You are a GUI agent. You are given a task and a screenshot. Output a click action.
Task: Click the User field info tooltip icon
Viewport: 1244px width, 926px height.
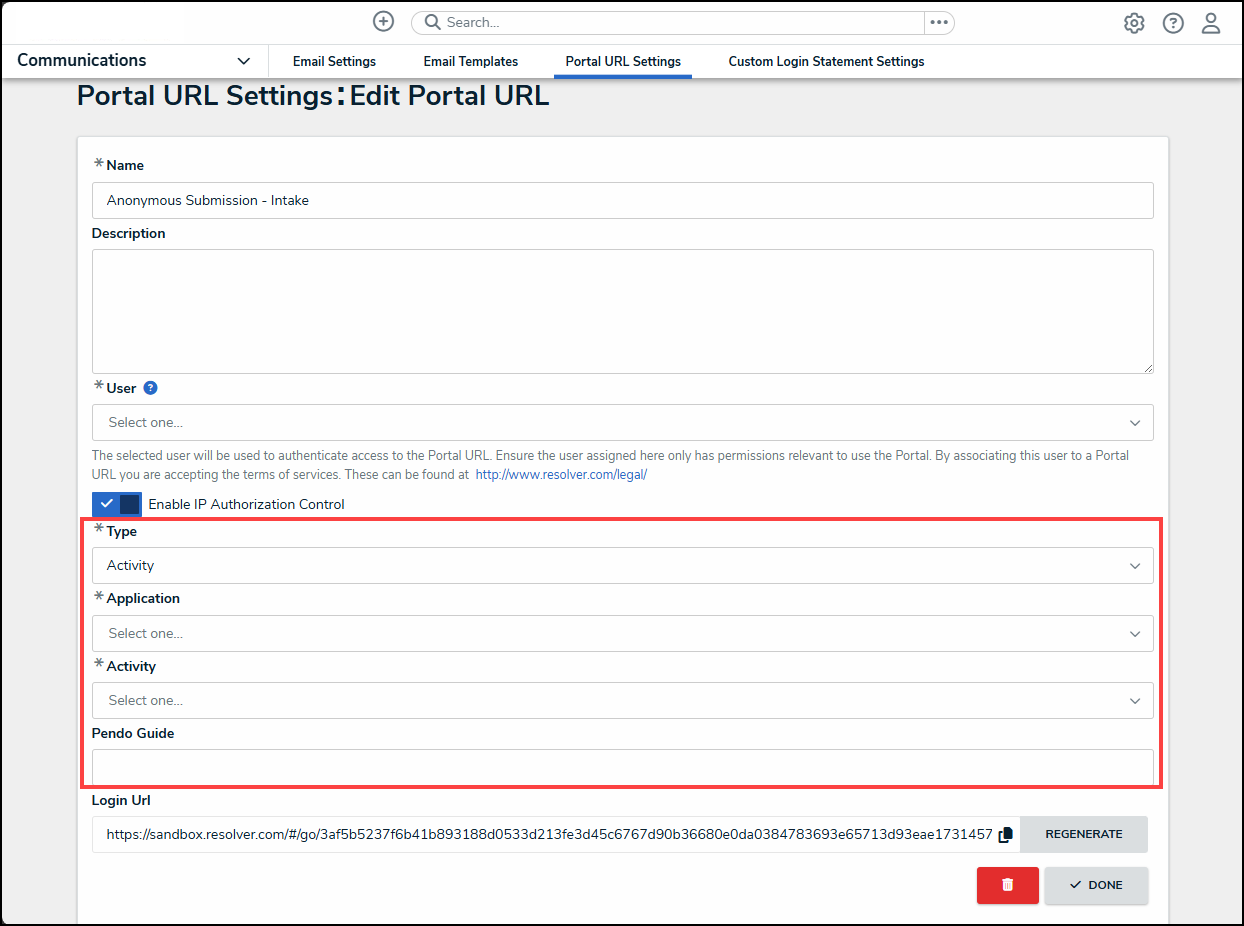click(x=151, y=388)
